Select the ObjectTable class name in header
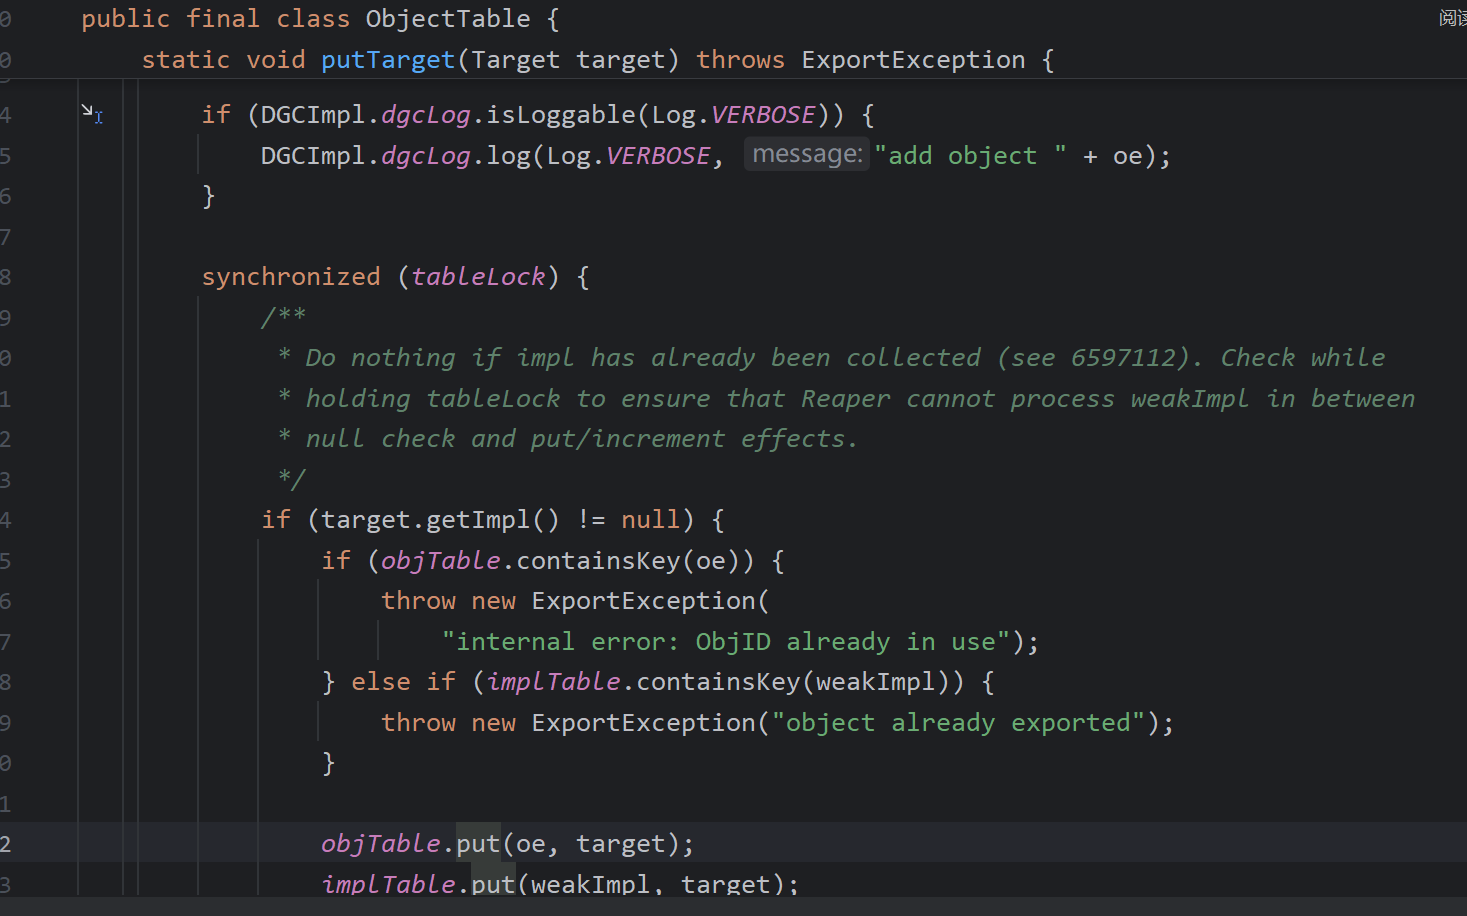Image resolution: width=1467 pixels, height=916 pixels. coord(448,19)
